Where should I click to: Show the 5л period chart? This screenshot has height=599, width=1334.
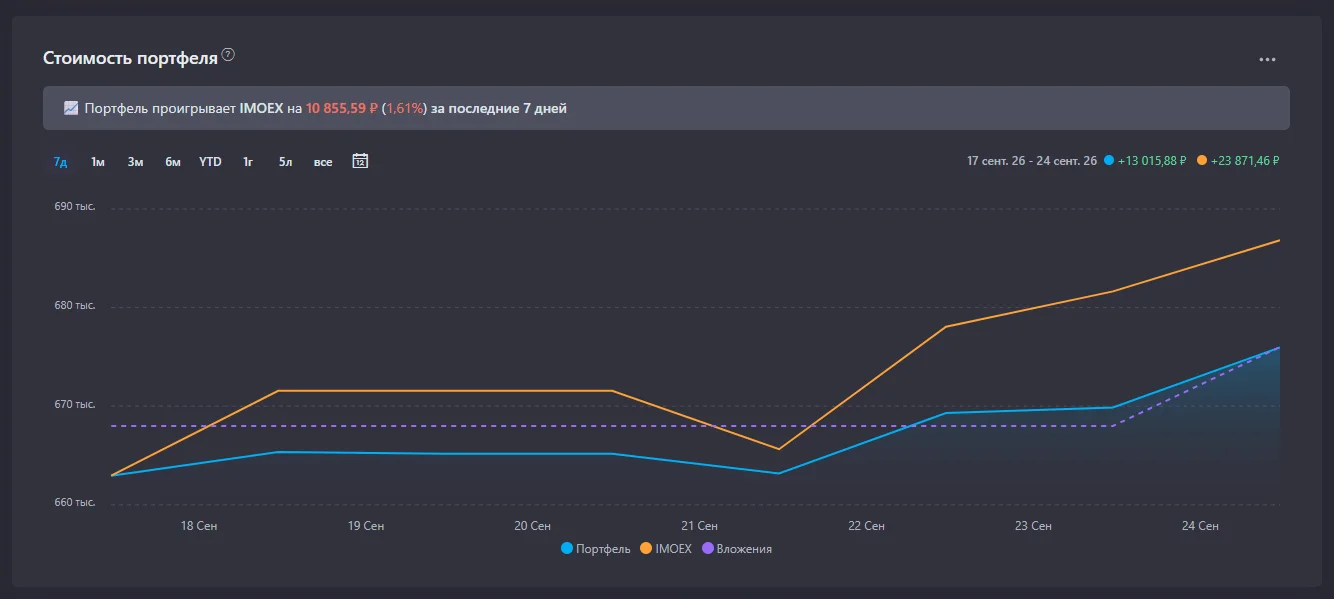[x=285, y=162]
